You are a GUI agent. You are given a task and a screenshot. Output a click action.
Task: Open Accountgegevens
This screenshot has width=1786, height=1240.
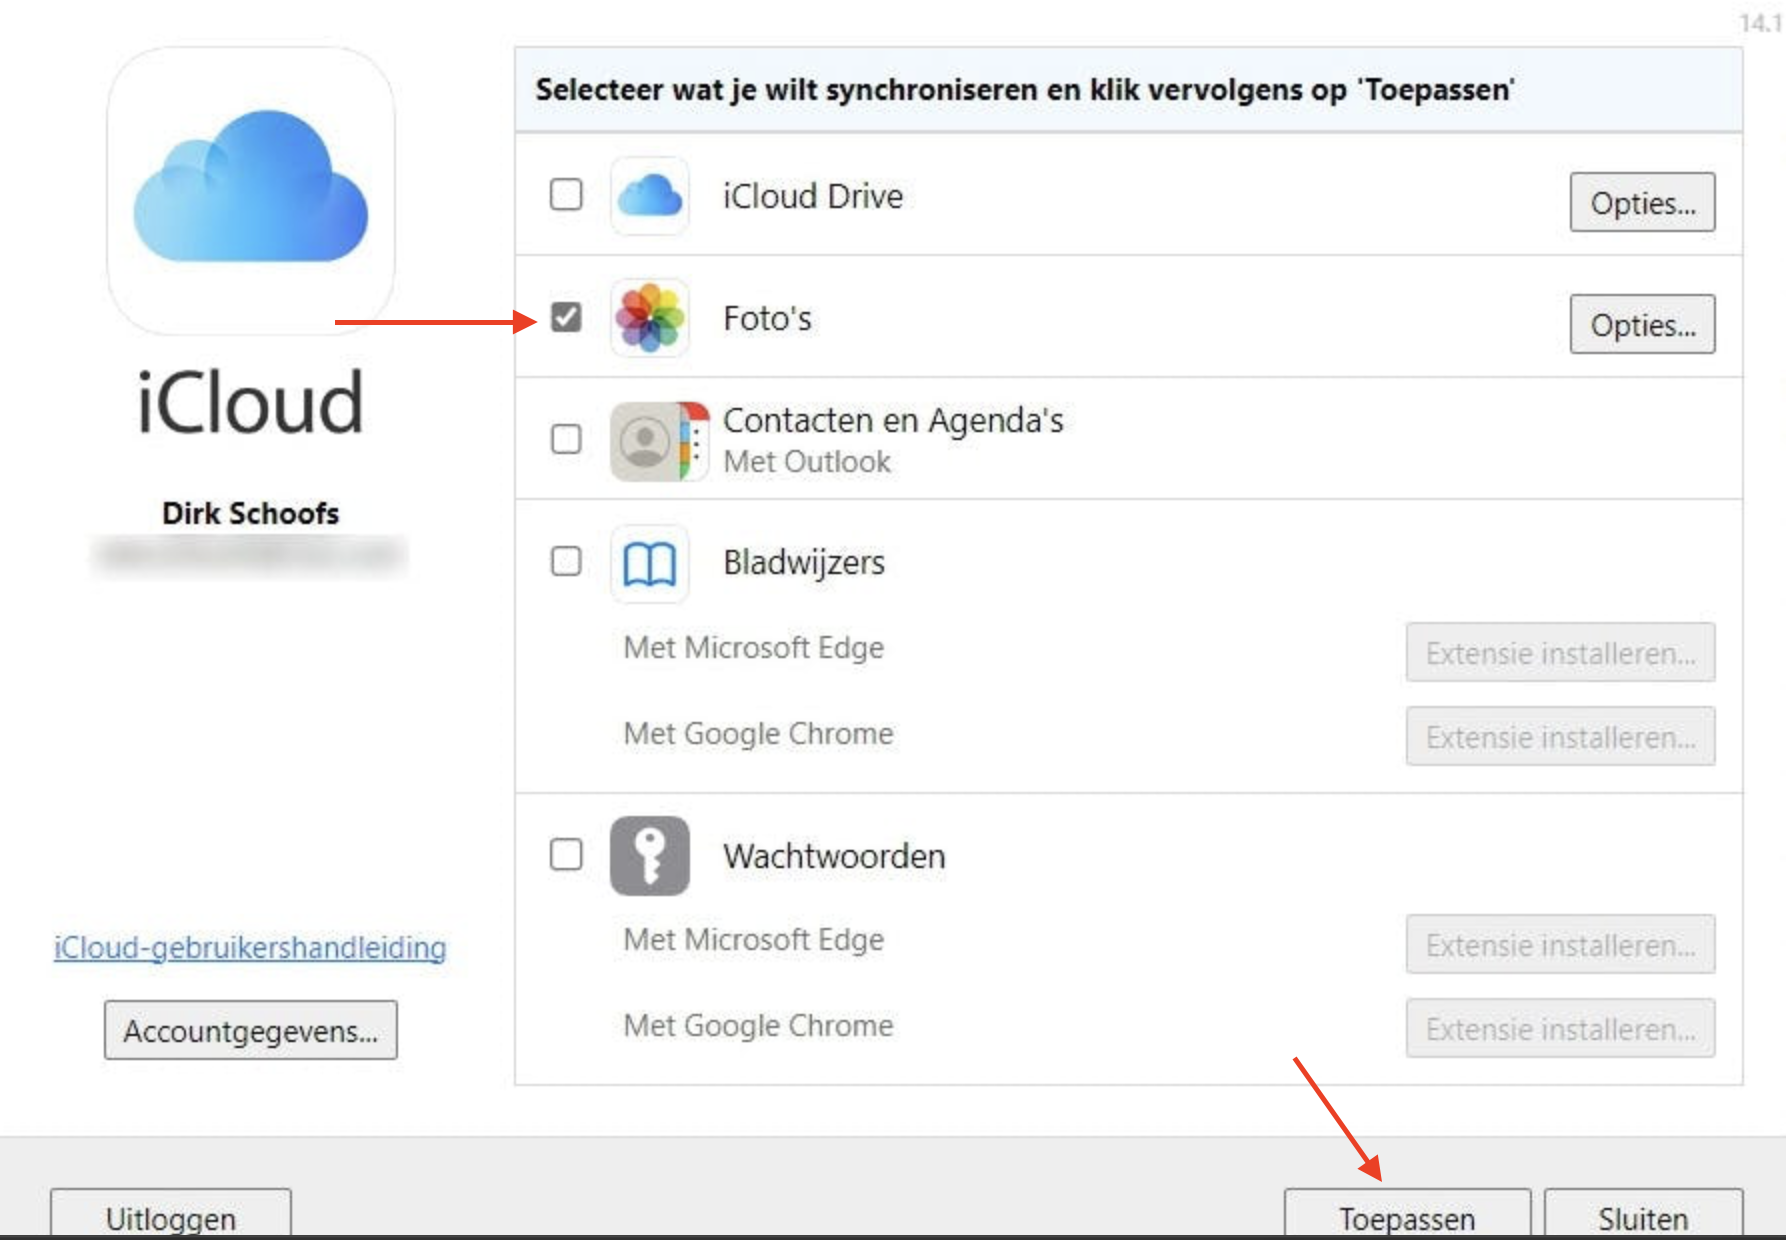click(x=250, y=1030)
